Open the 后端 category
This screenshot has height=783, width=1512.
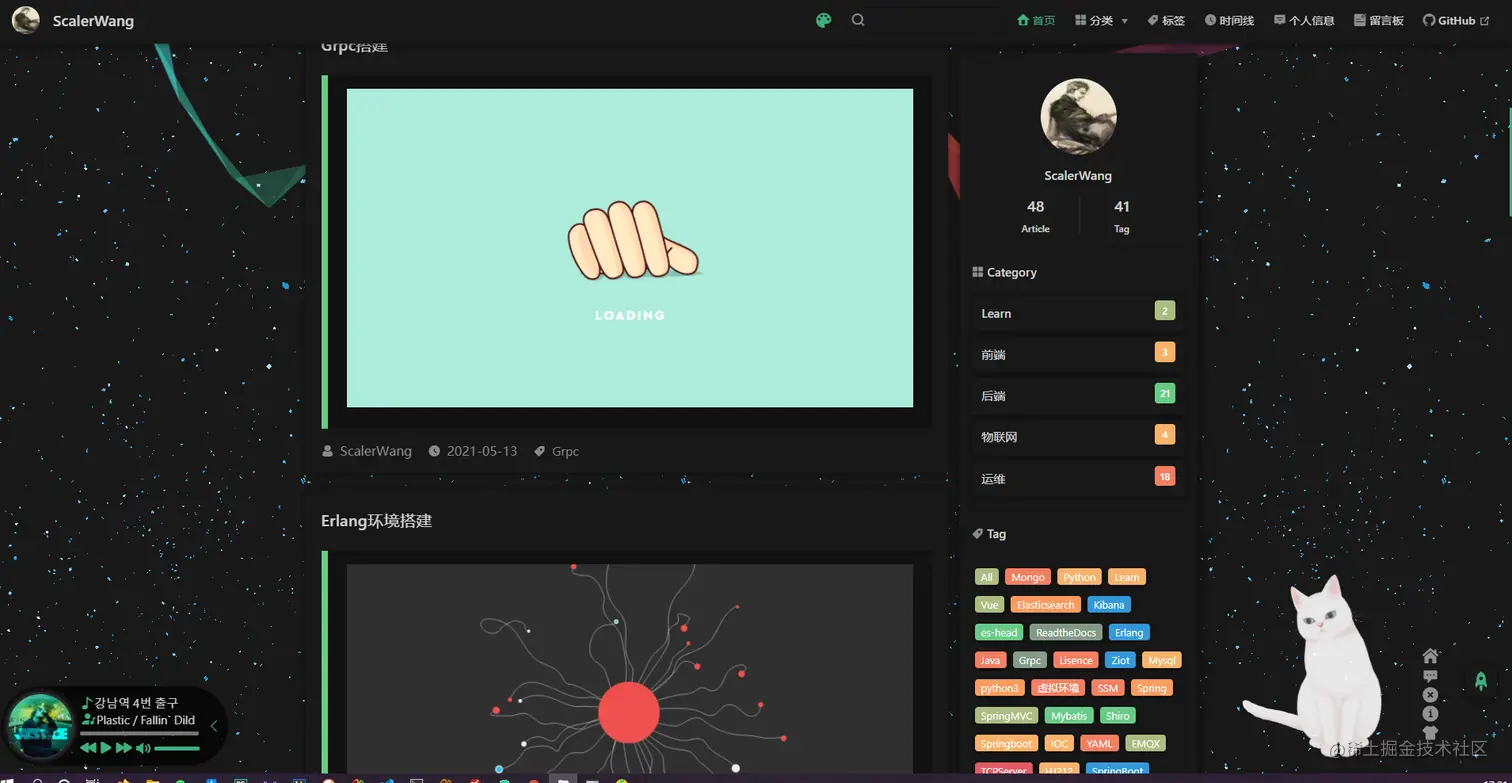coord(1078,395)
